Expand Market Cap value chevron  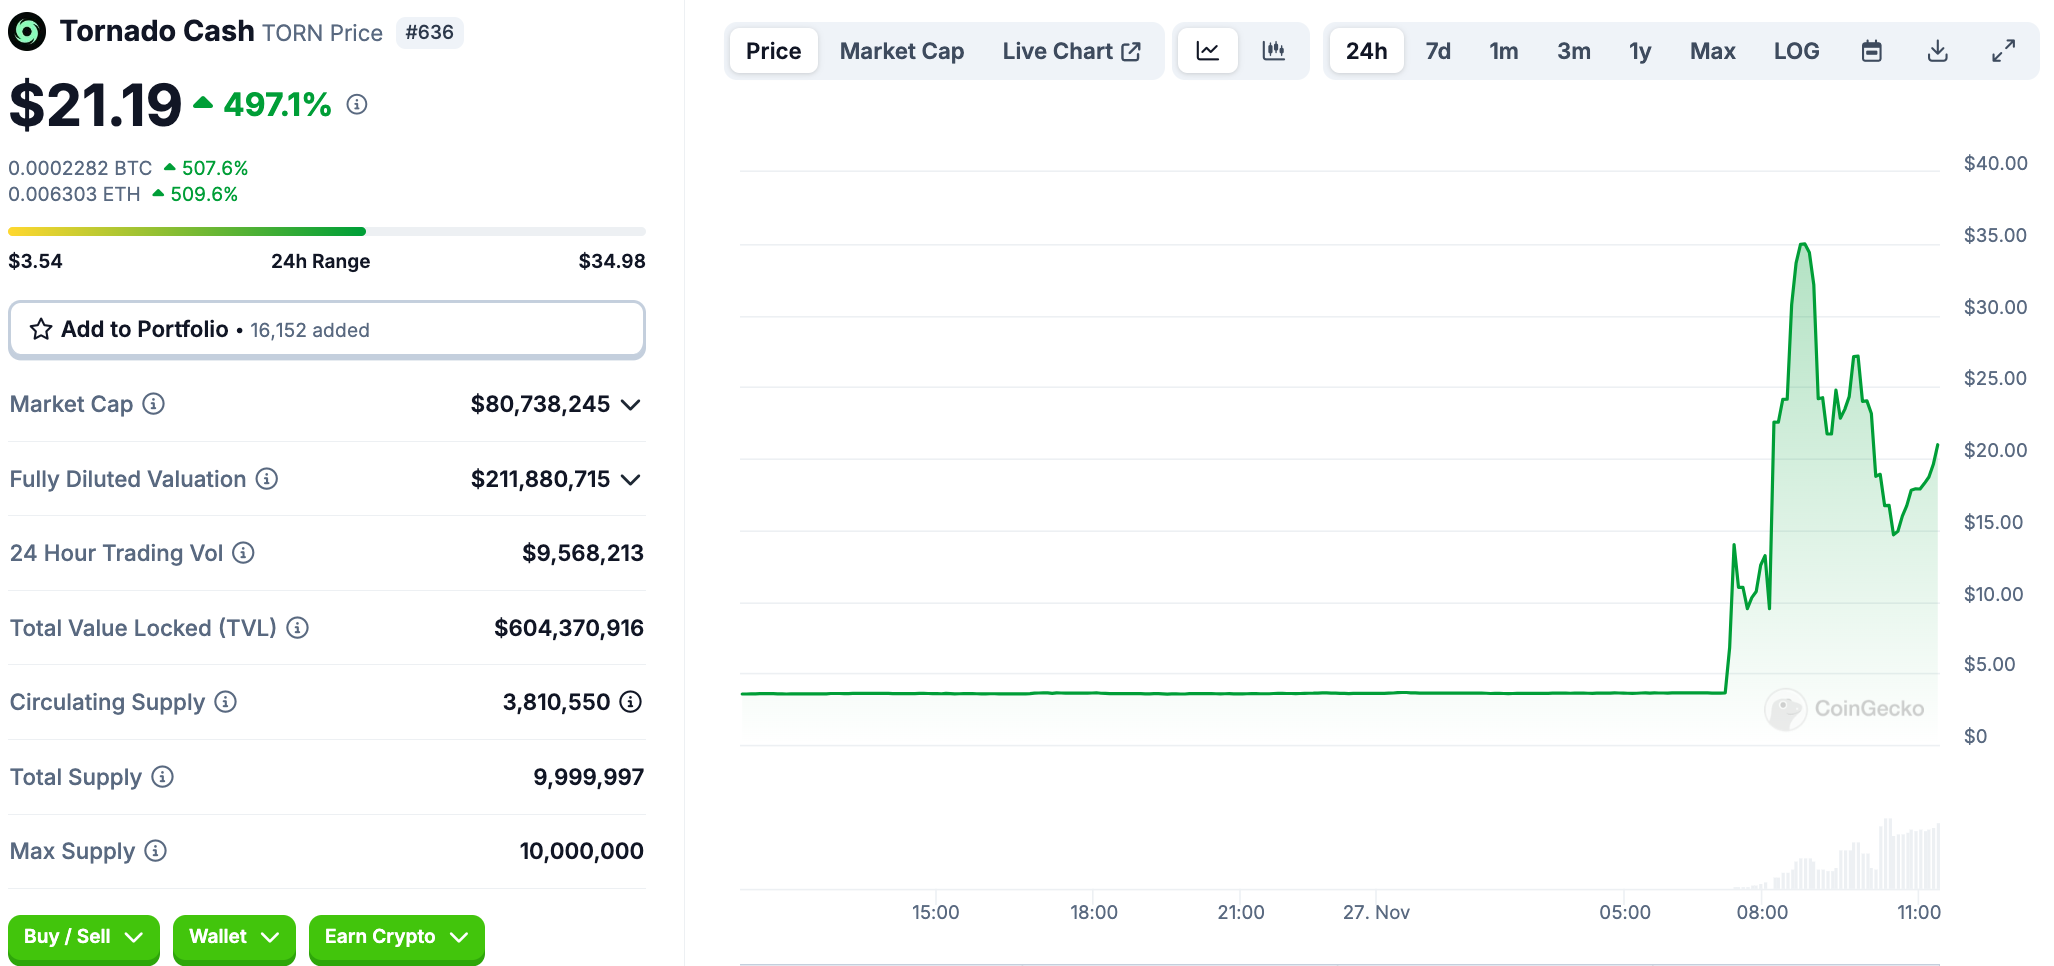pyautogui.click(x=630, y=405)
